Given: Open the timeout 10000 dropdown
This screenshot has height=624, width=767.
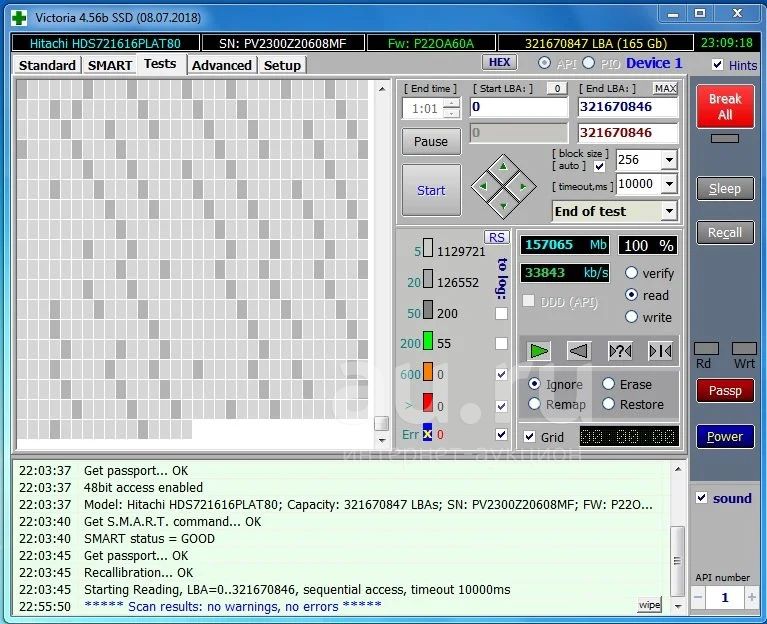Looking at the screenshot, I should pos(669,184).
